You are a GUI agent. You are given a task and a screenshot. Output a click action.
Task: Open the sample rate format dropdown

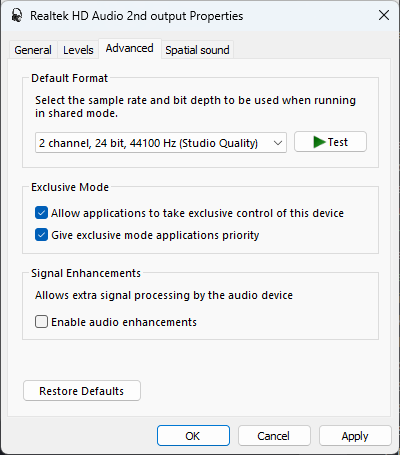tap(161, 143)
